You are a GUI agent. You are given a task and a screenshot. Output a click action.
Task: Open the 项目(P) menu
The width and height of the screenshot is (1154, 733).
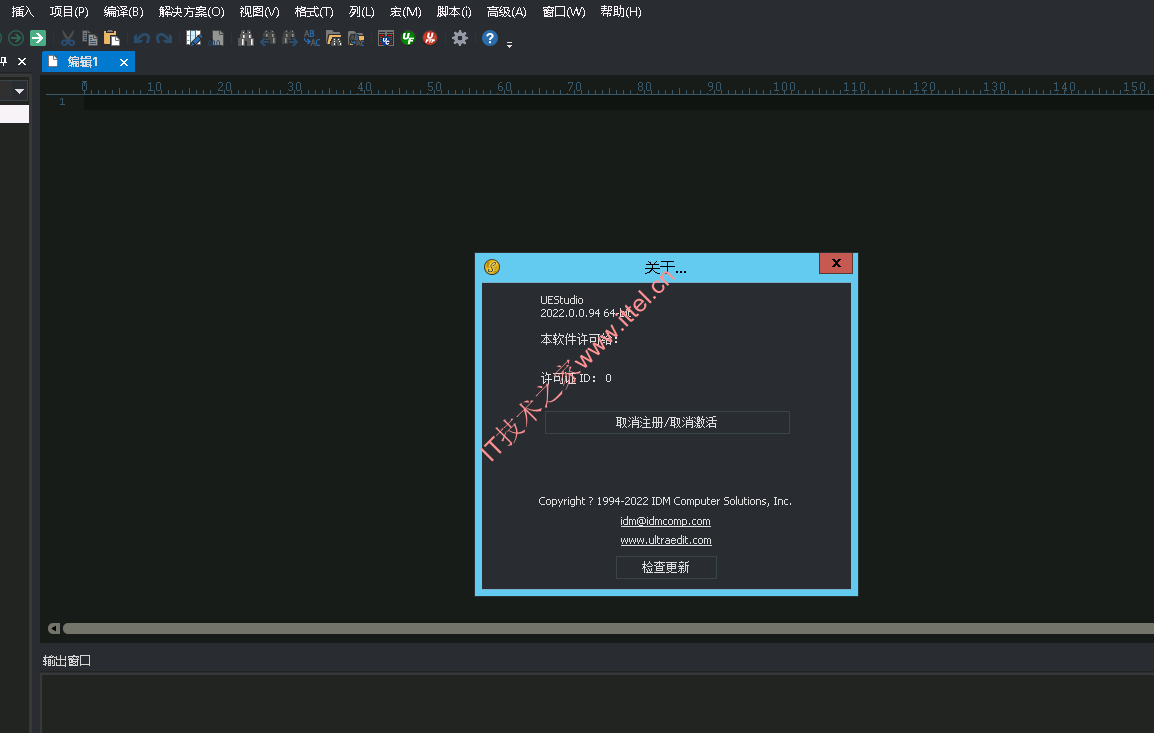[x=69, y=12]
